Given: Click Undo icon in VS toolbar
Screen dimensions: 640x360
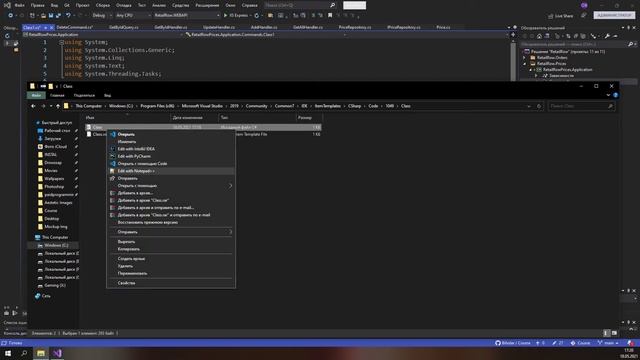Looking at the screenshot, I should click(x=68, y=16).
